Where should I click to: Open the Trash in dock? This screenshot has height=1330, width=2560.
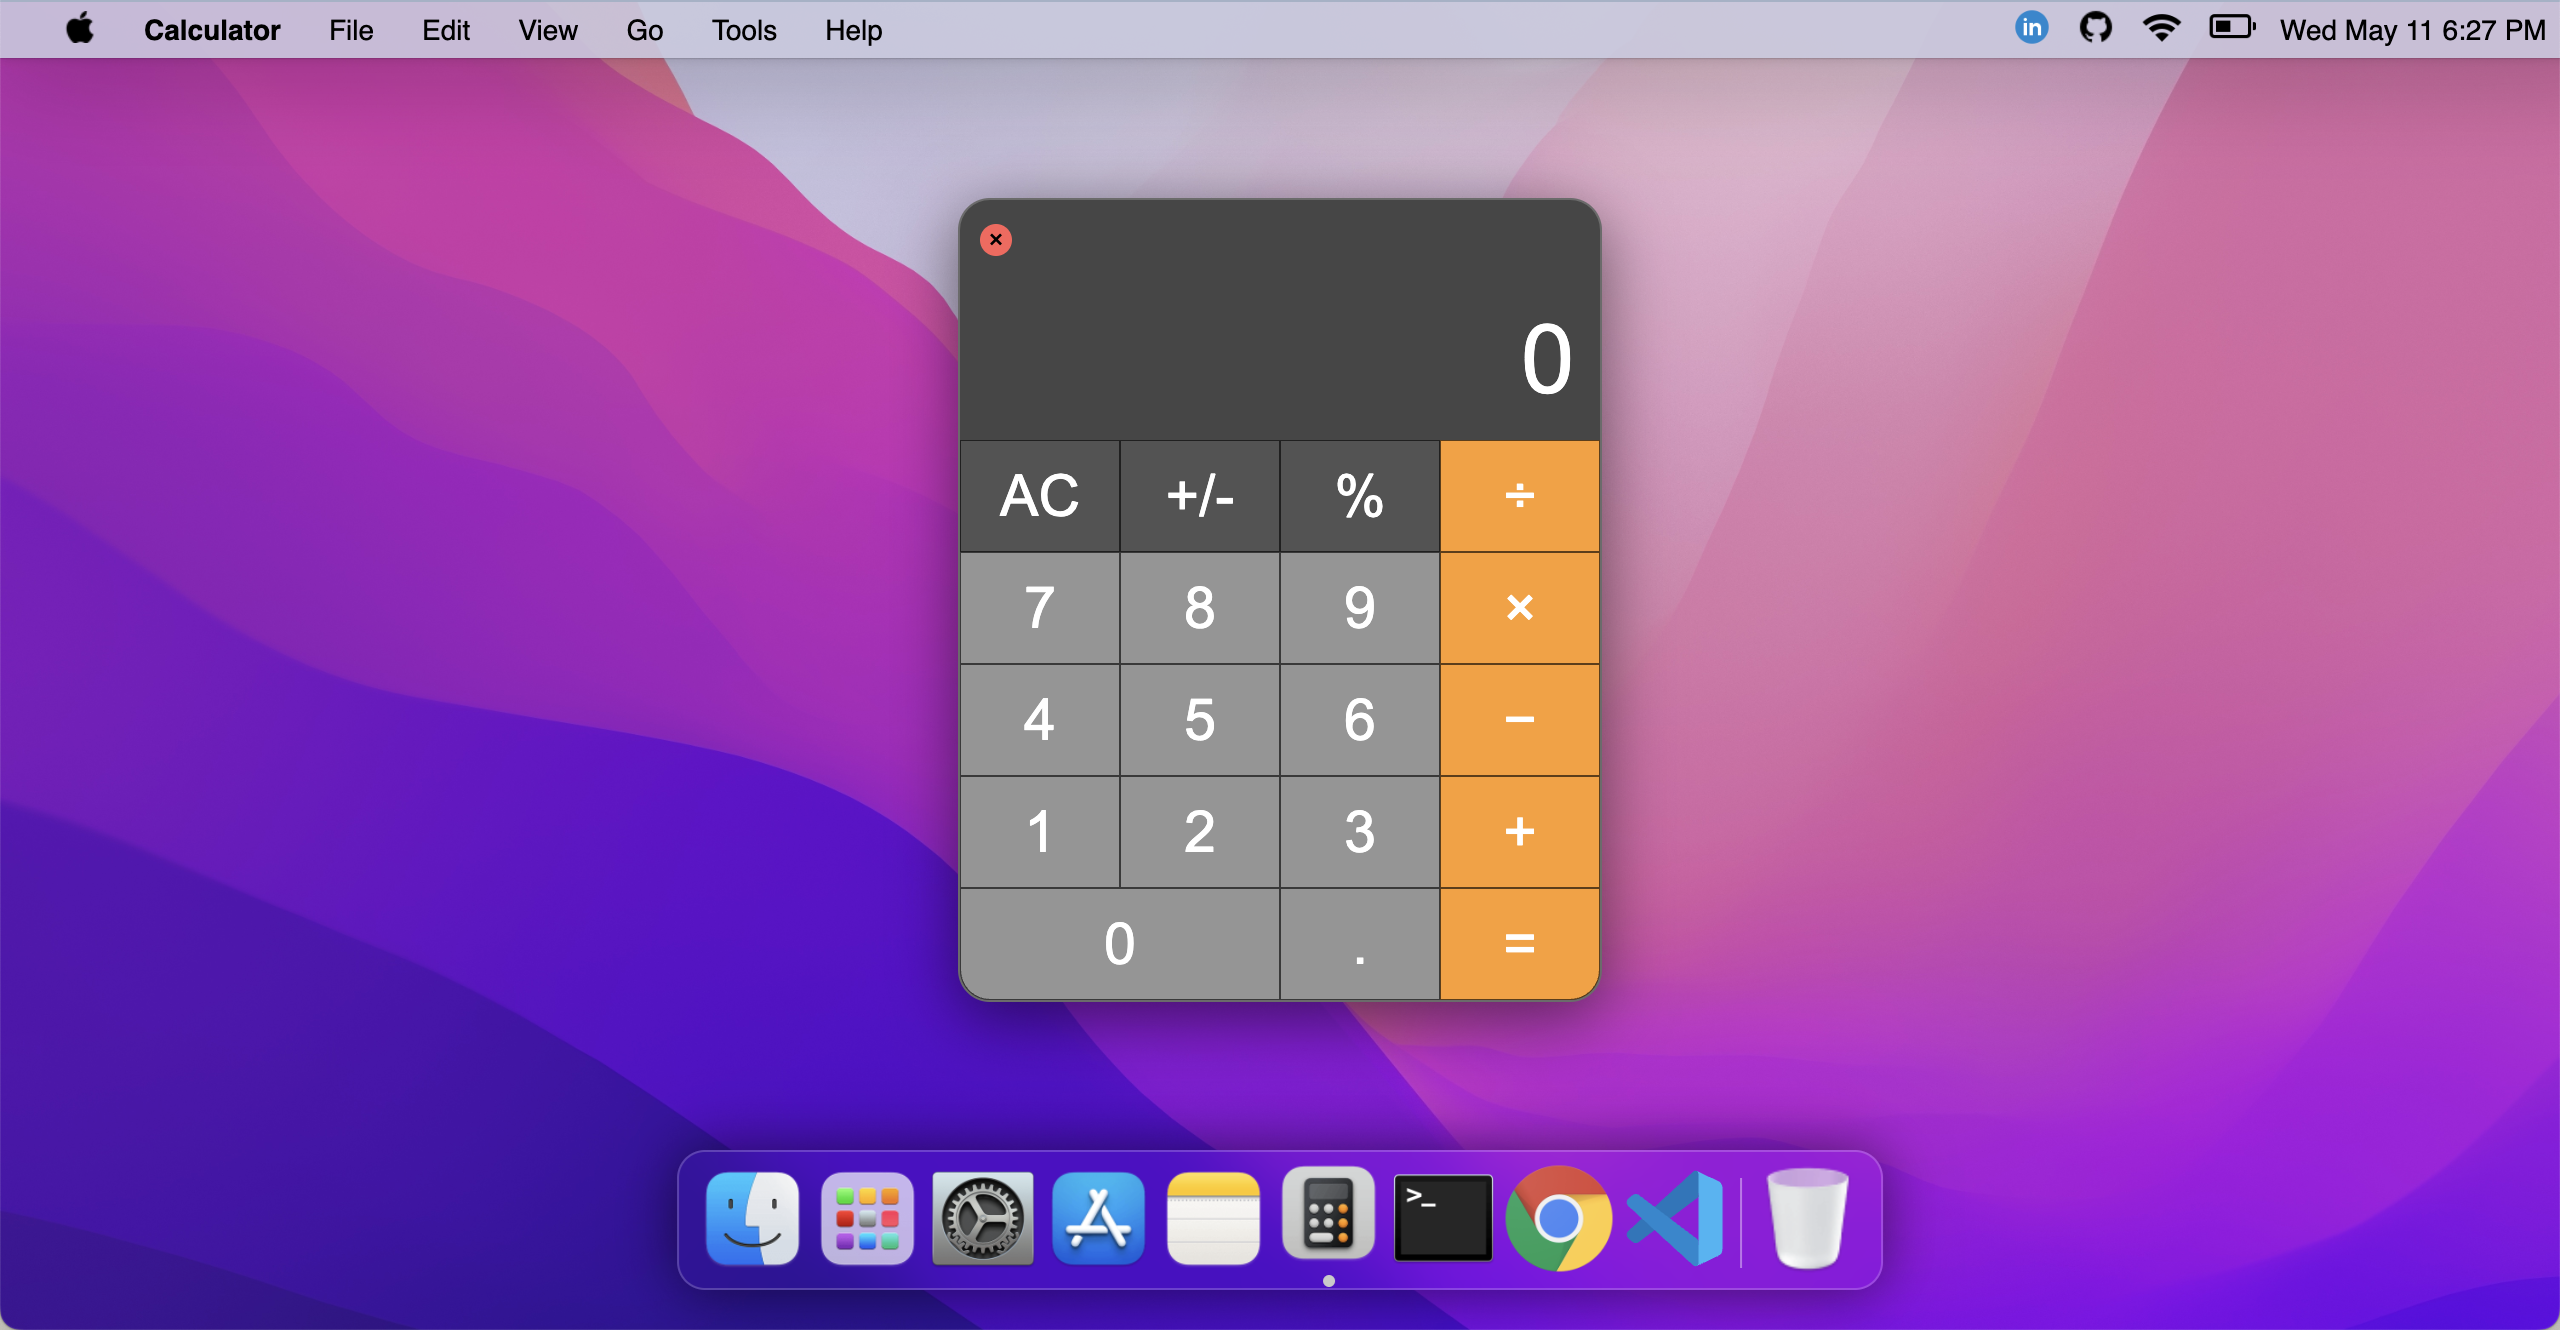coord(1807,1219)
